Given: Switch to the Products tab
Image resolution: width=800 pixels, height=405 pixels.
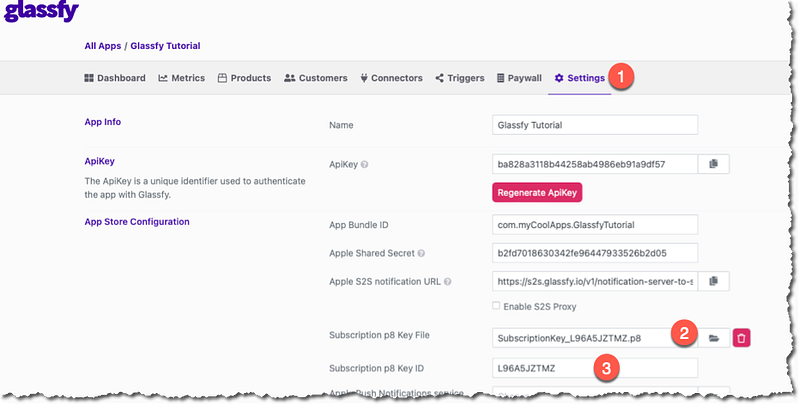Looking at the screenshot, I should [x=244, y=78].
